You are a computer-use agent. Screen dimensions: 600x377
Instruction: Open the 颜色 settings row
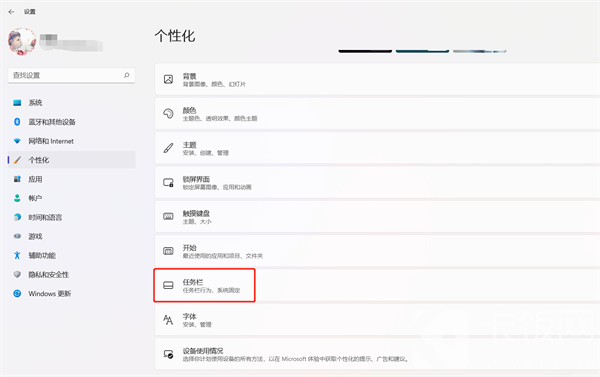[x=377, y=114]
